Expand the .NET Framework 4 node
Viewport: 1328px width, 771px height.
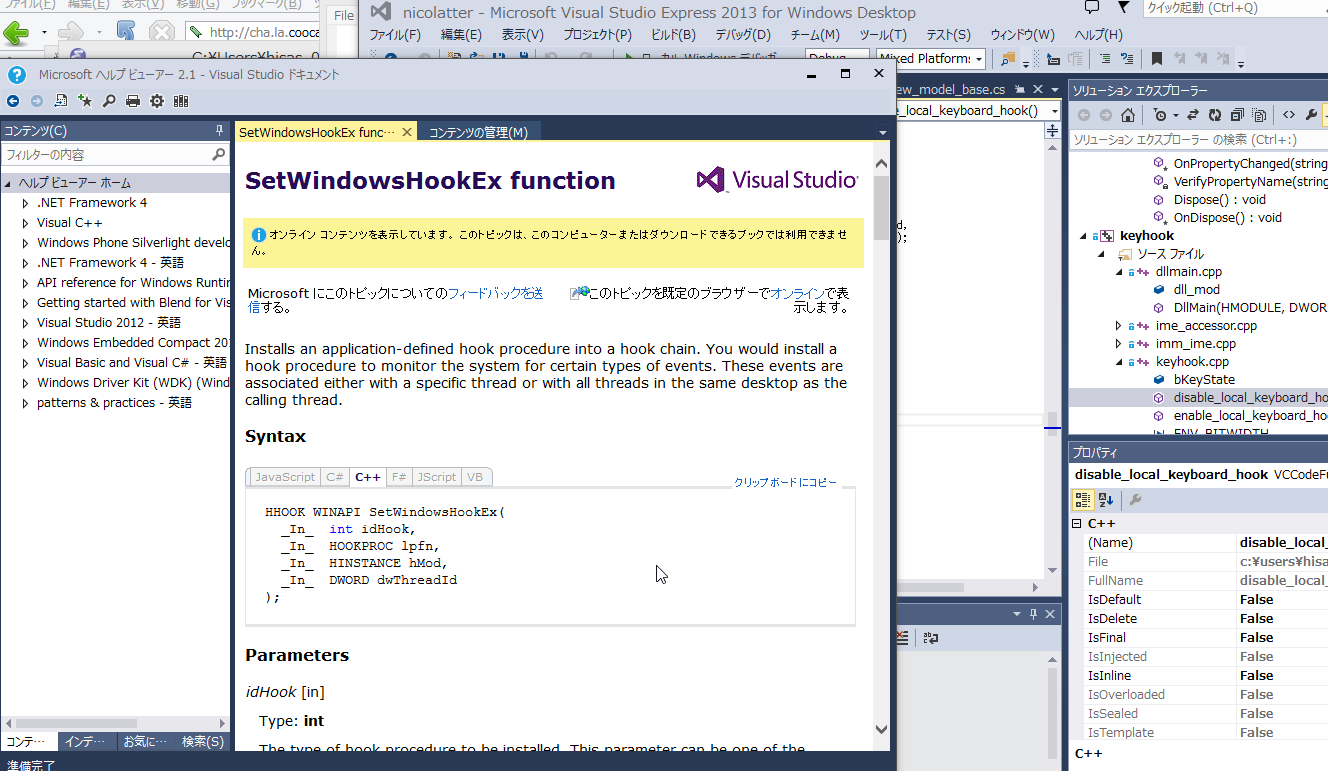[x=26, y=203]
